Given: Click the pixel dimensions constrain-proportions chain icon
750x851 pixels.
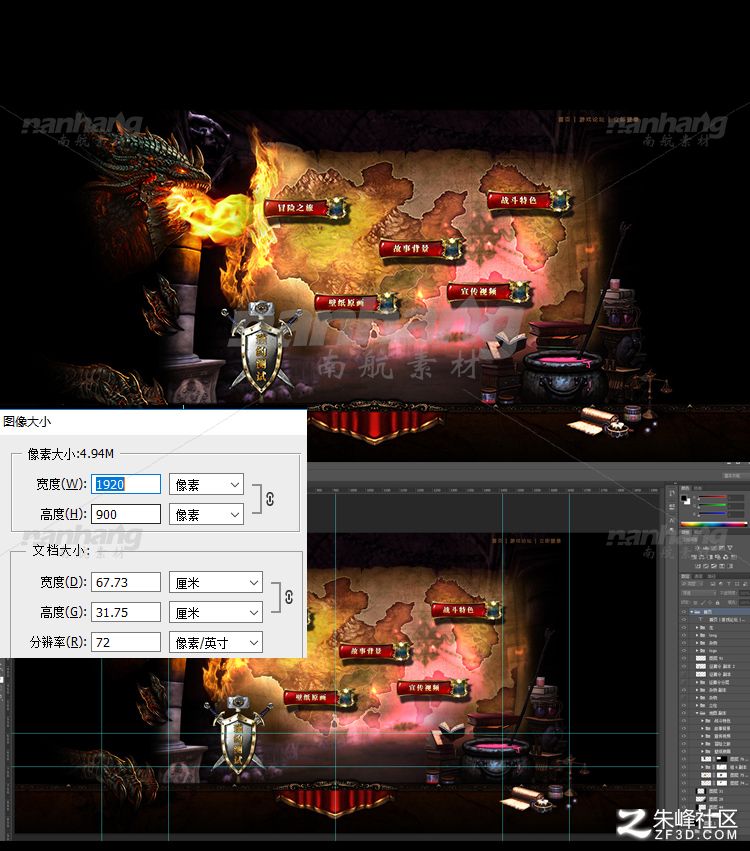Looking at the screenshot, I should pyautogui.click(x=270, y=499).
